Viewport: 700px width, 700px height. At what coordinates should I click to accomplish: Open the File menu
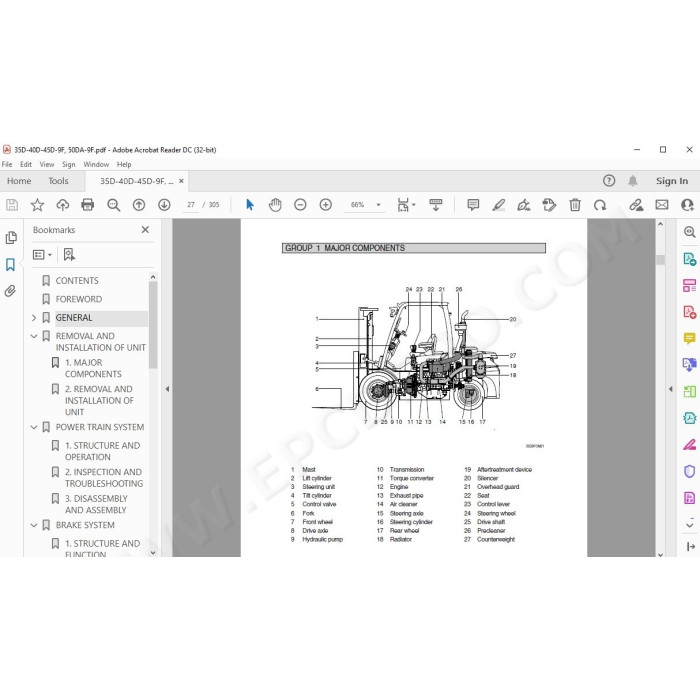(x=7, y=164)
